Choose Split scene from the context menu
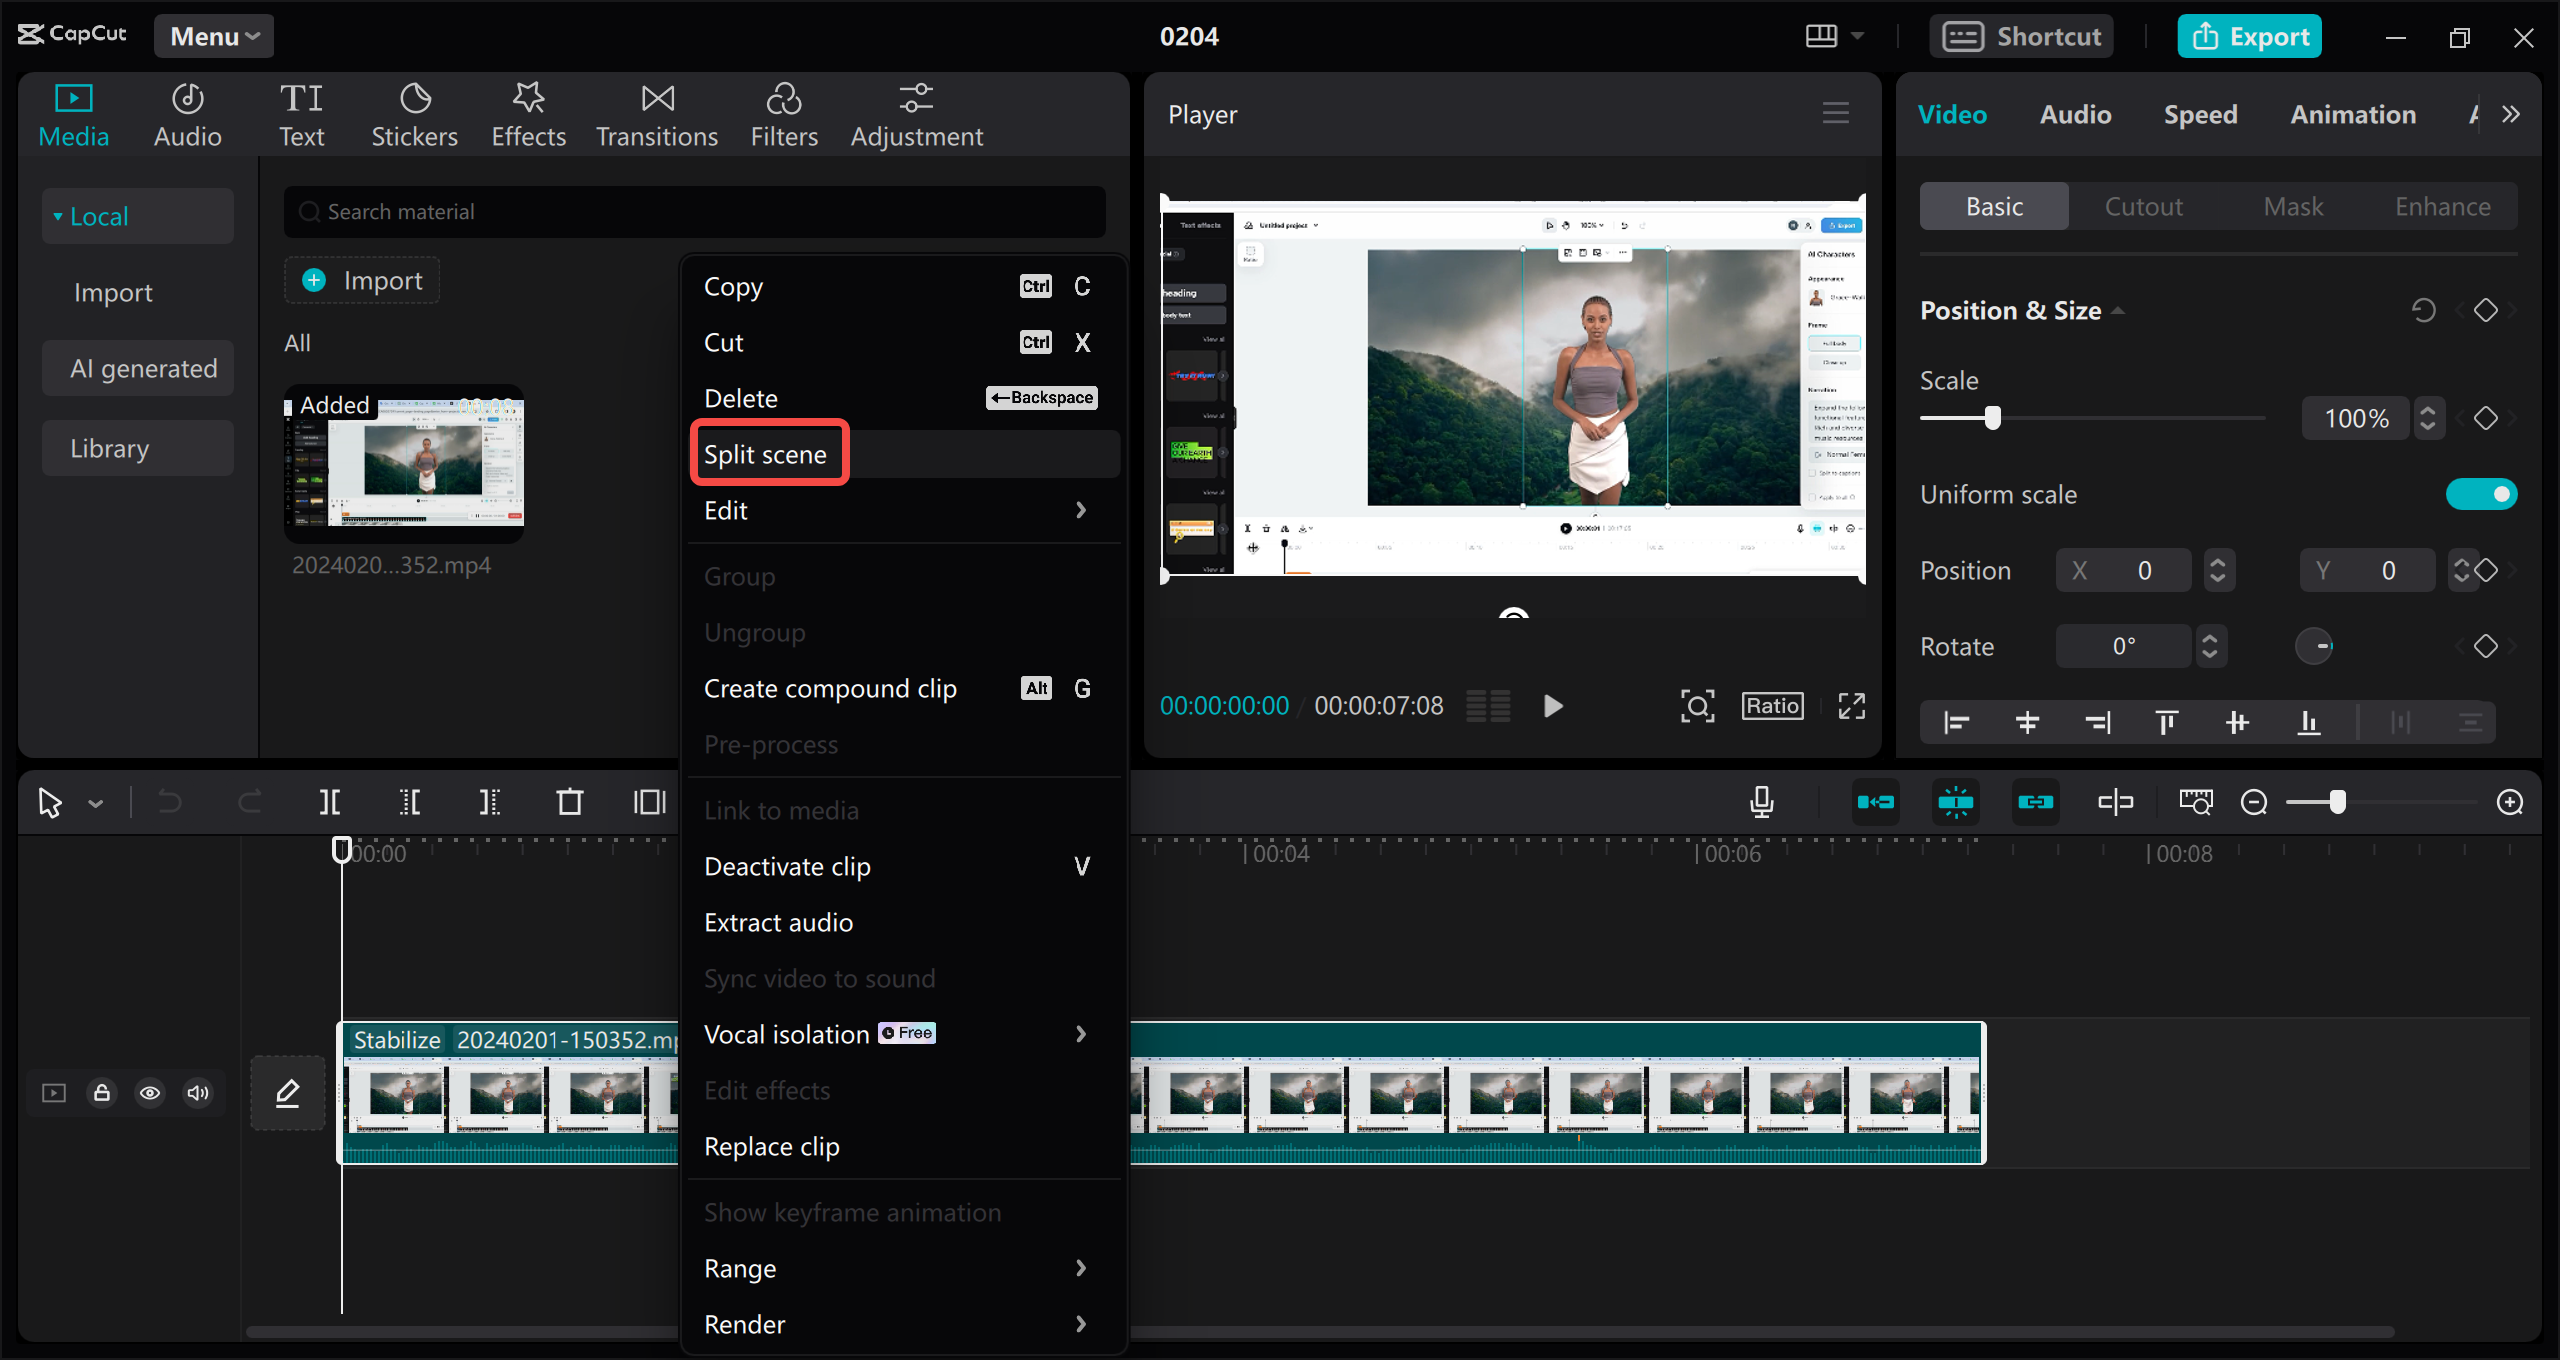 pos(768,453)
